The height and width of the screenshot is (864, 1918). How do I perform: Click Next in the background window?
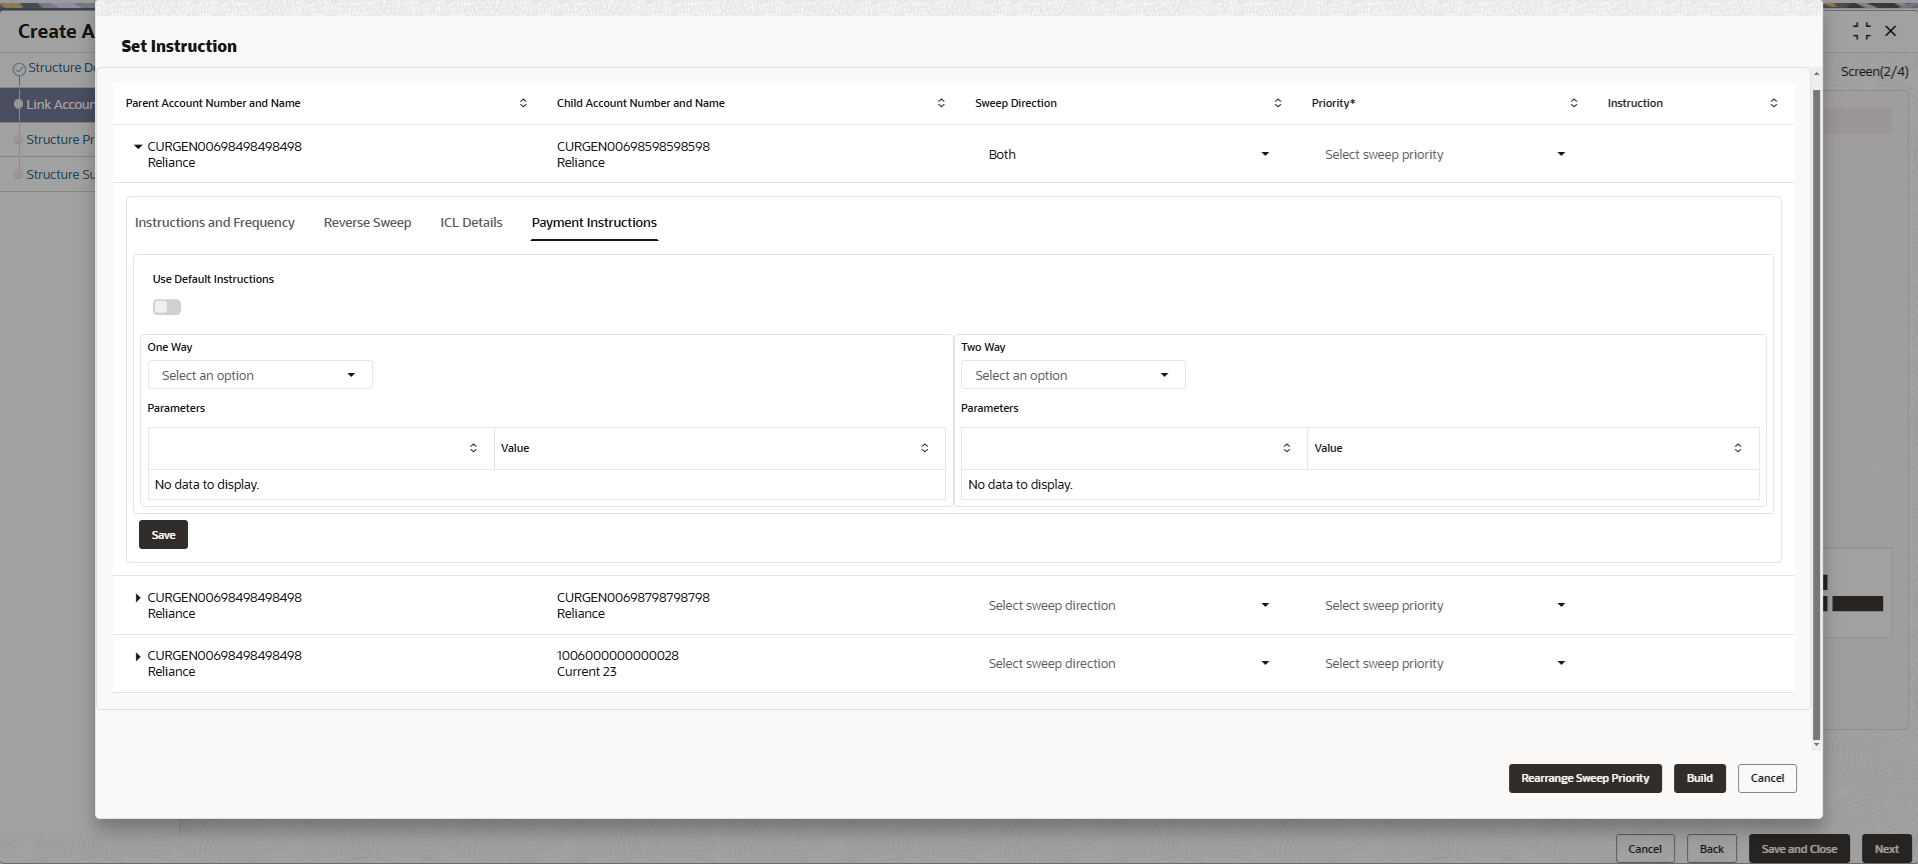point(1886,849)
